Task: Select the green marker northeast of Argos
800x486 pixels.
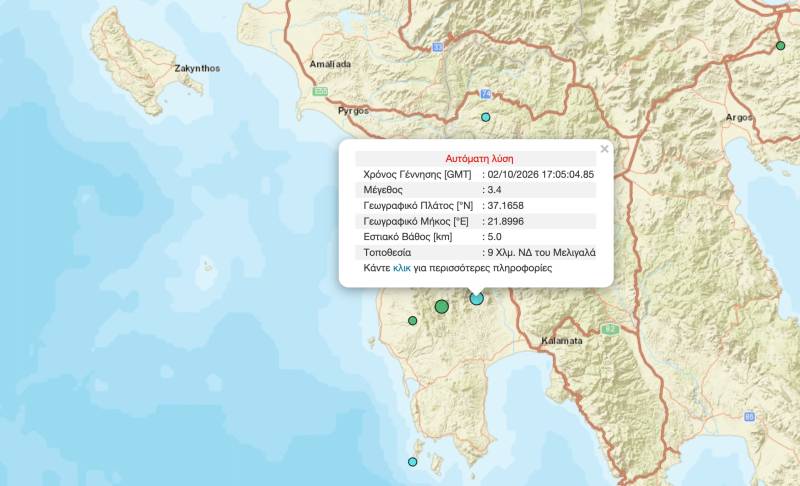Action: 780,45
